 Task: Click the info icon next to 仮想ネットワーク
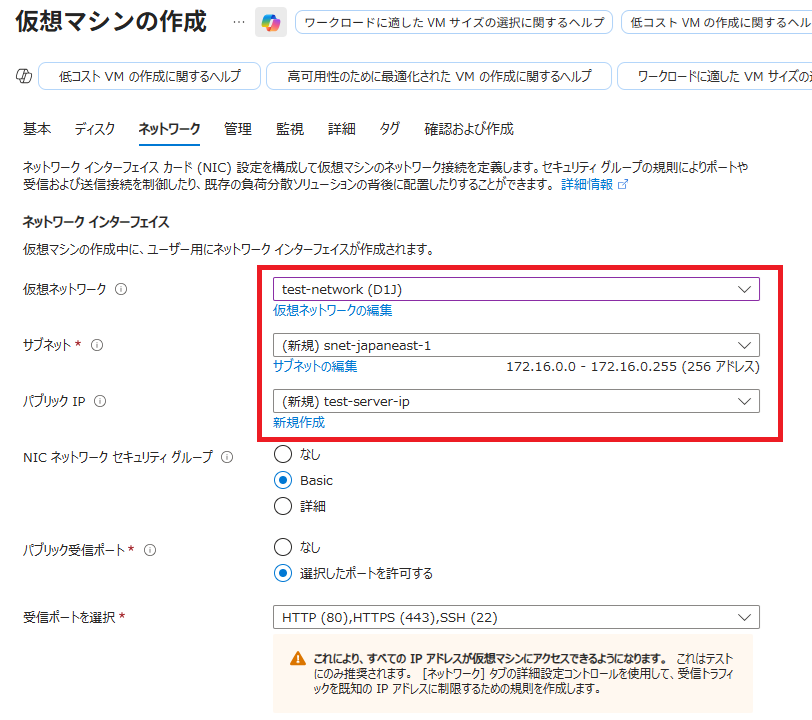pos(121,290)
